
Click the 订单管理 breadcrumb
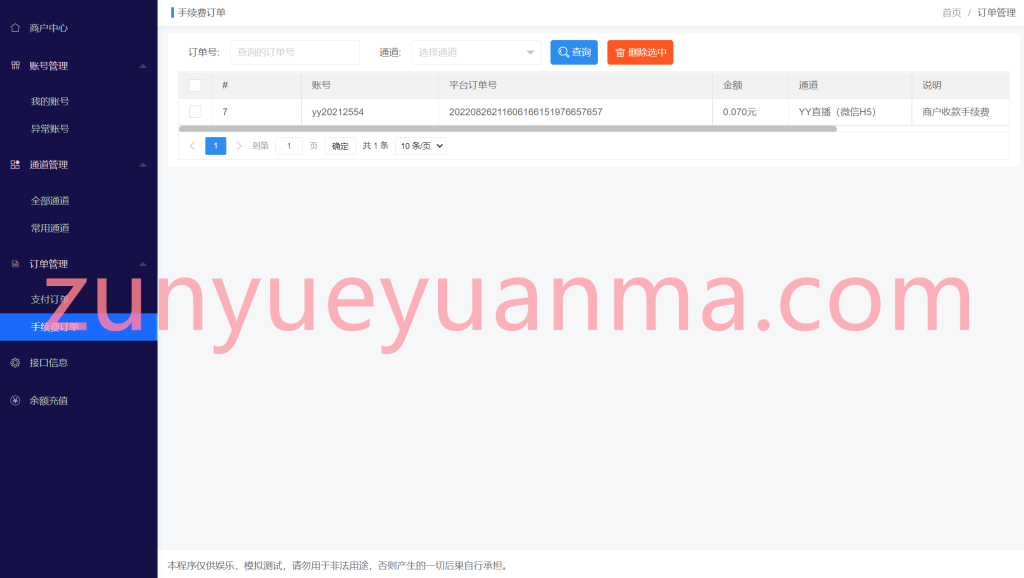tap(997, 12)
